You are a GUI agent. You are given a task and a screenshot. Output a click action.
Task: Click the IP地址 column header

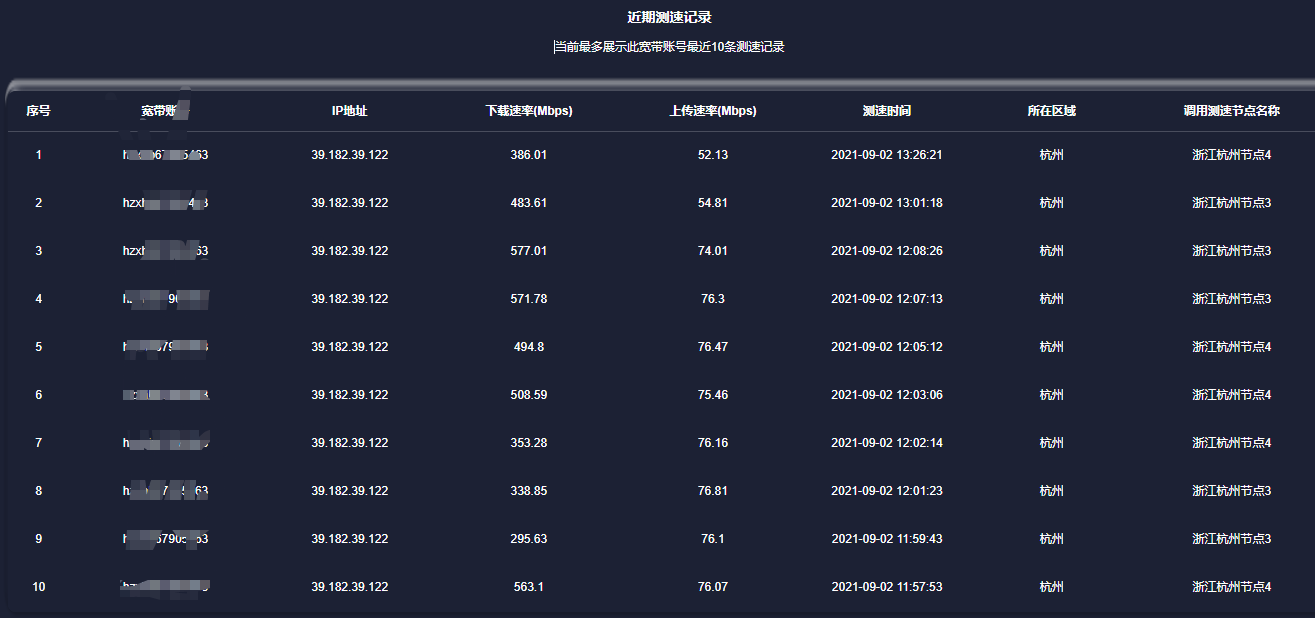tap(349, 111)
